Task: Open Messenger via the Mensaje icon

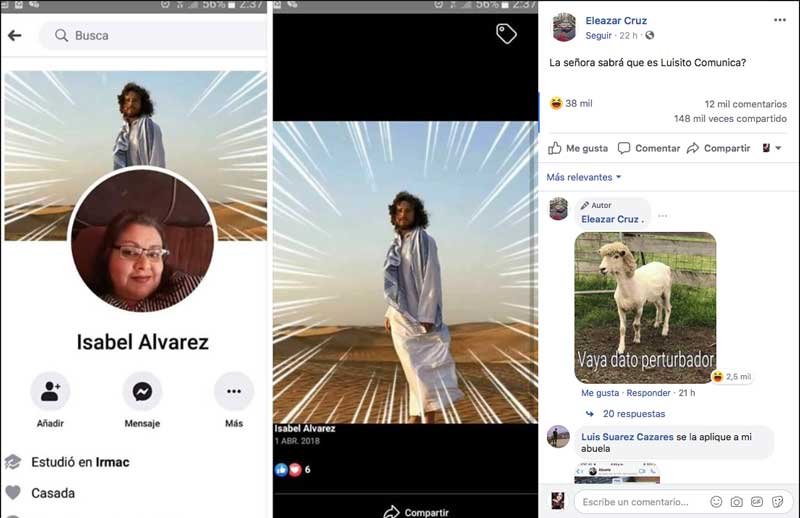Action: click(142, 392)
